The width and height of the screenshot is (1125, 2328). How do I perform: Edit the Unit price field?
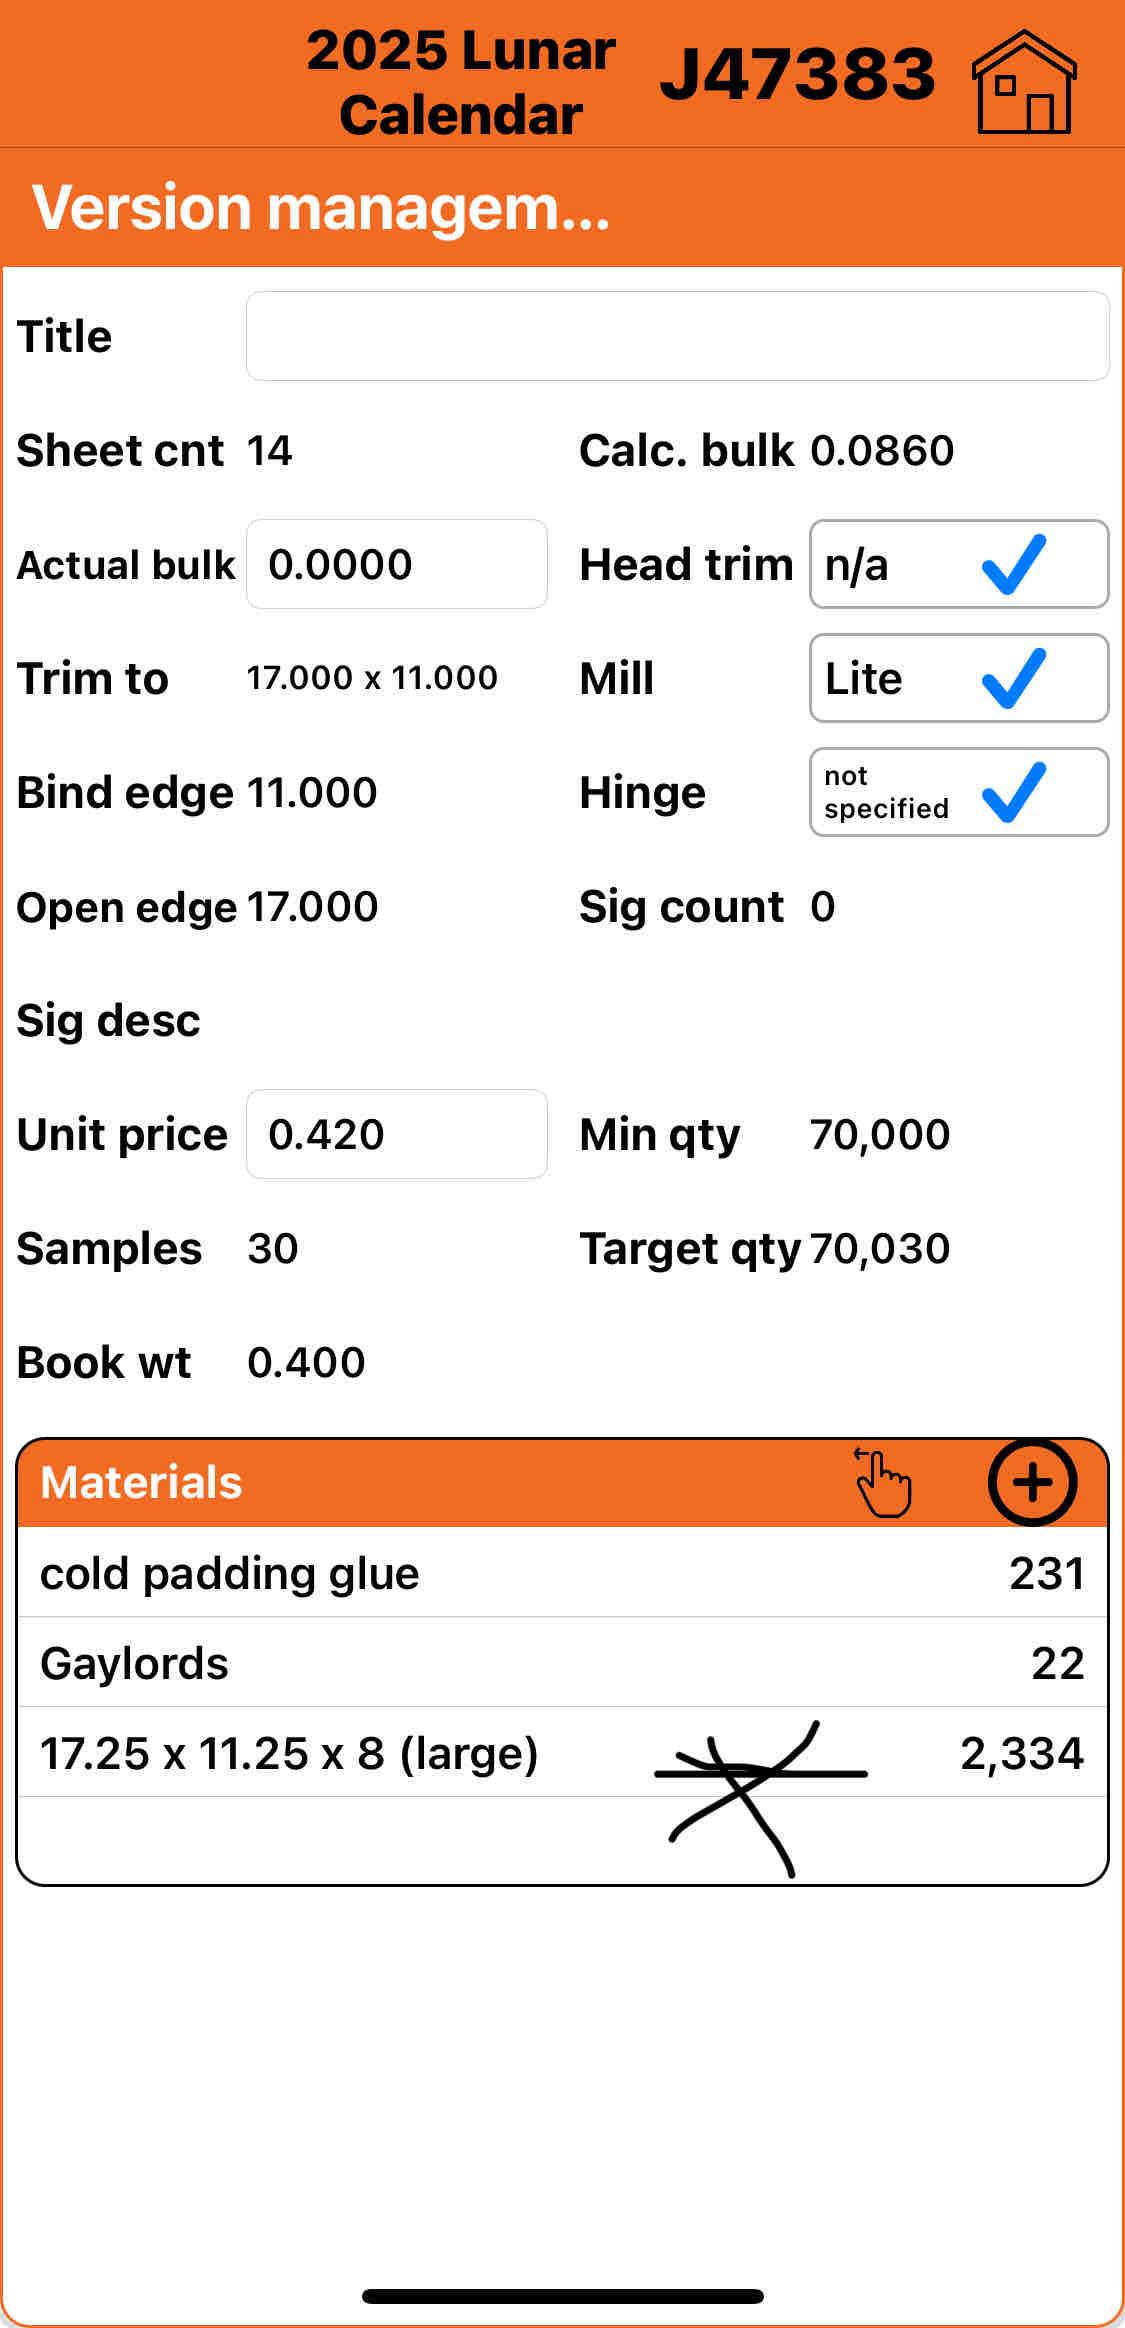396,1134
